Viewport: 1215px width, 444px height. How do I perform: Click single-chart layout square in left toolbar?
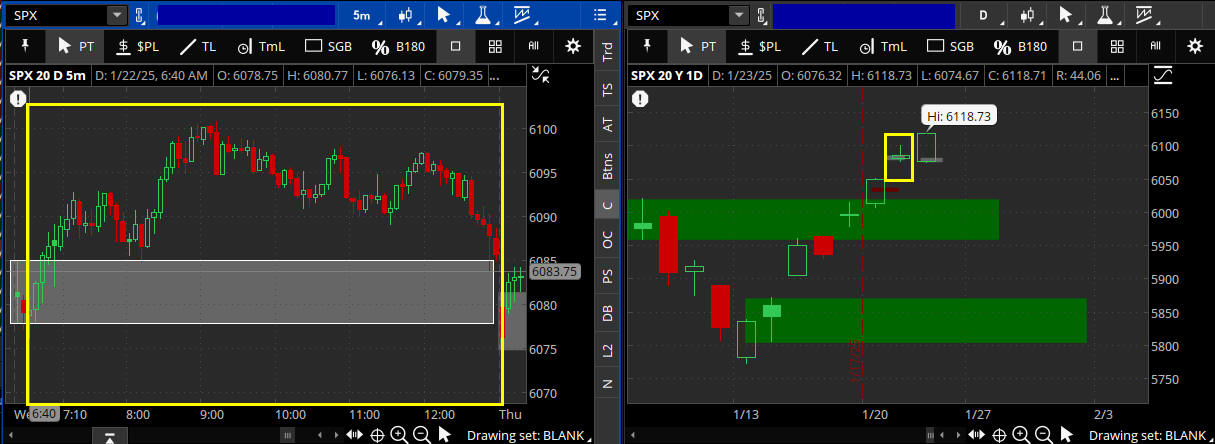click(x=455, y=46)
